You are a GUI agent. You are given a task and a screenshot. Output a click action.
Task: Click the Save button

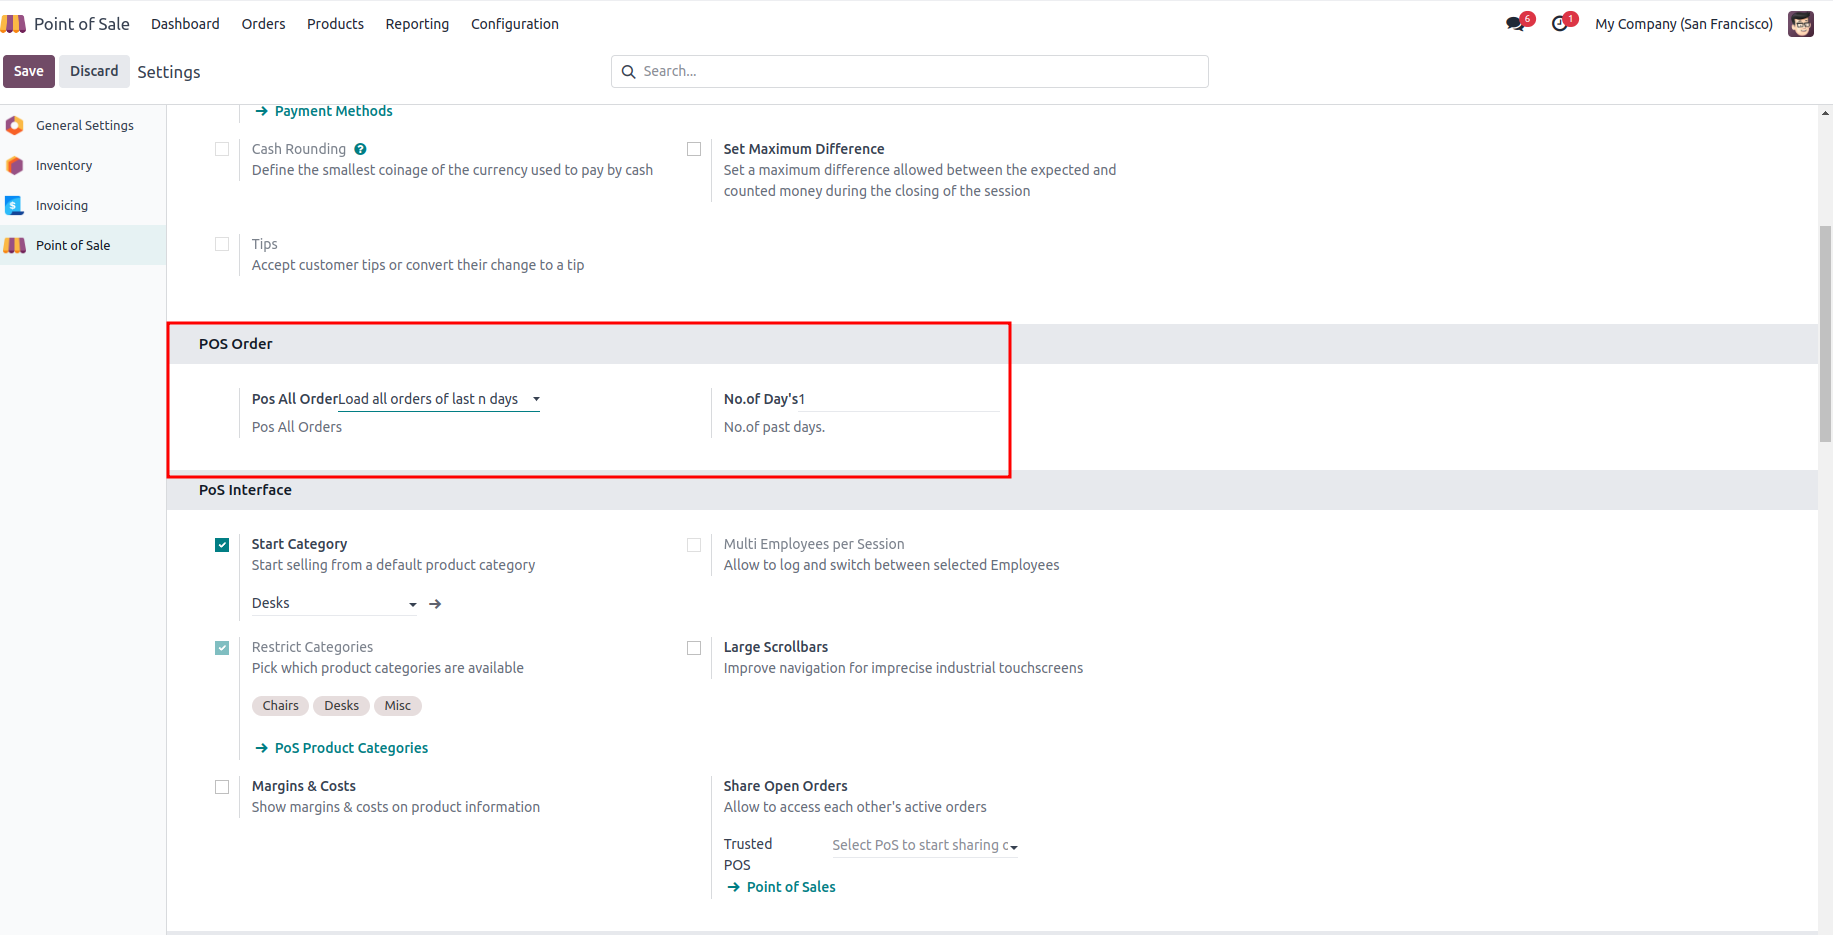pyautogui.click(x=29, y=71)
